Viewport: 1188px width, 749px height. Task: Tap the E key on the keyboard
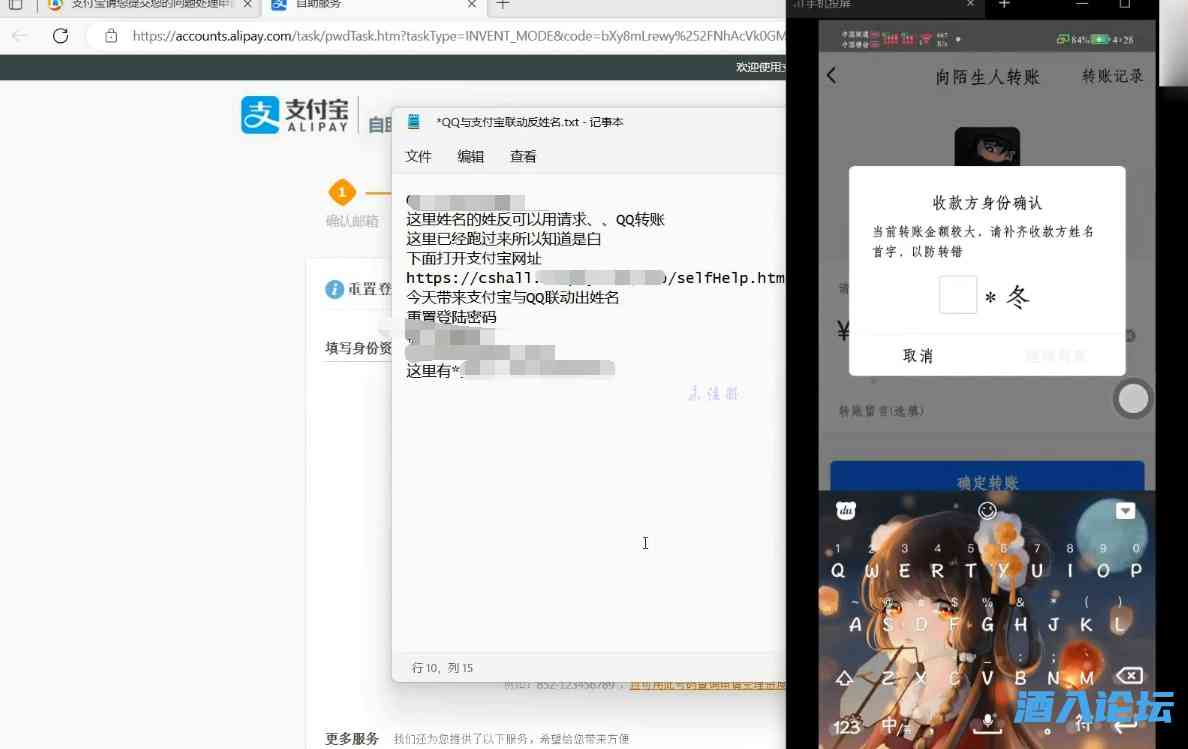[x=904, y=570]
